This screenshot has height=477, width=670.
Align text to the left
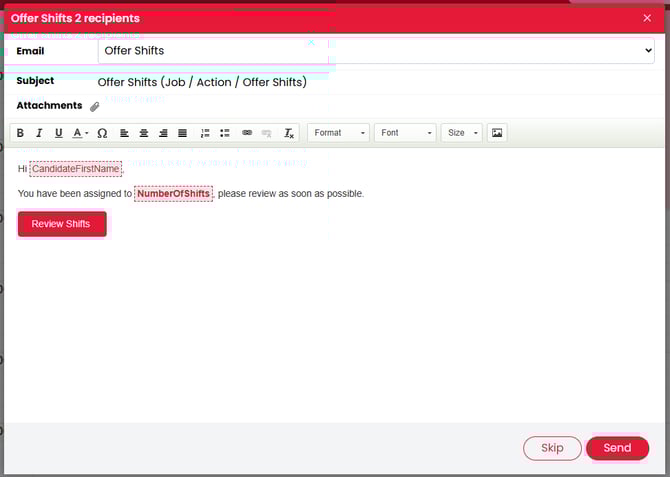point(124,133)
